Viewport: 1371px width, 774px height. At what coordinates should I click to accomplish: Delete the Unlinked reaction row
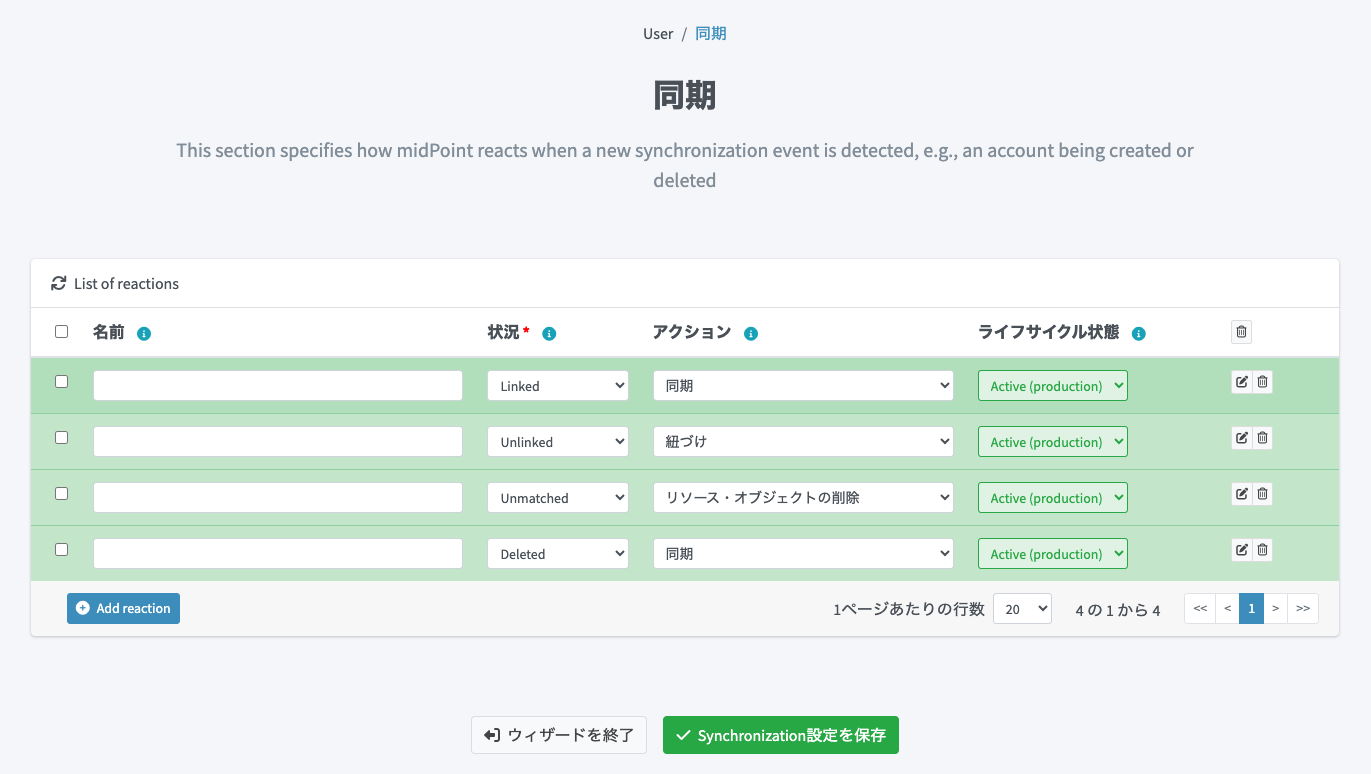tap(1262, 438)
